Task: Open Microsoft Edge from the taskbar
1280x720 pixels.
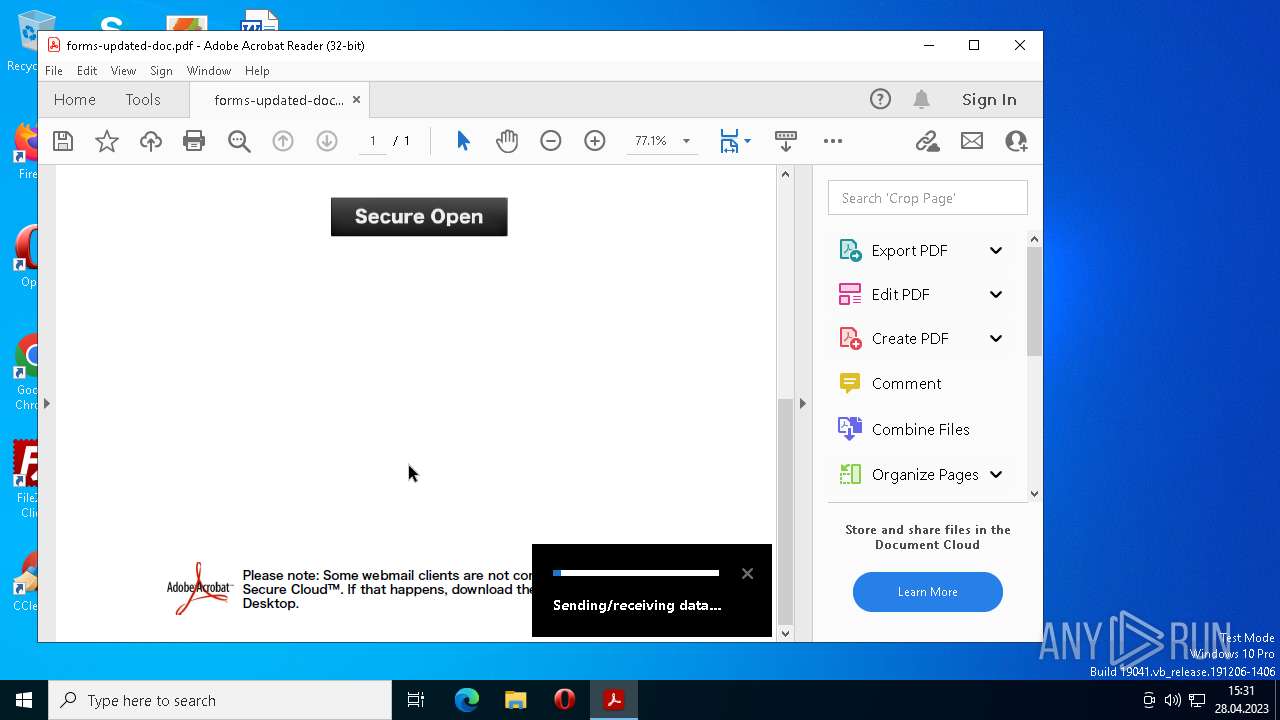Action: pyautogui.click(x=467, y=700)
